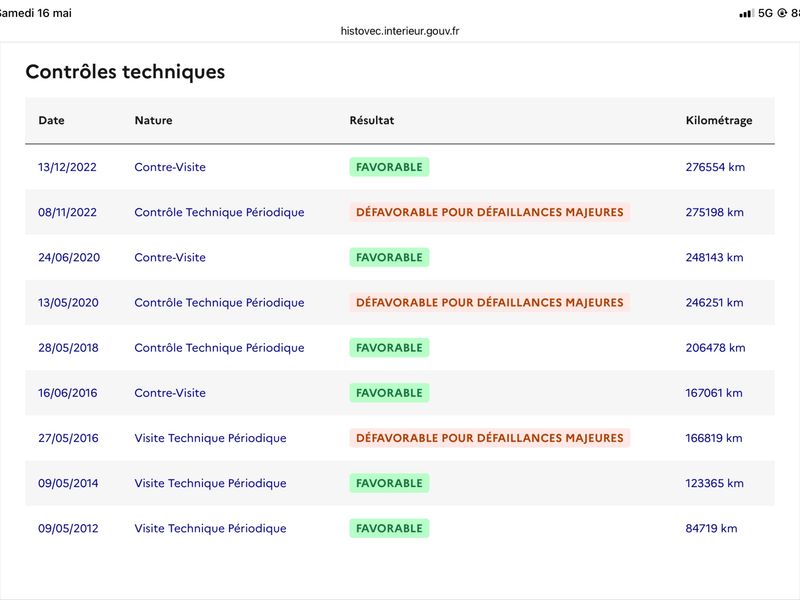Tap the histovec.interieur.gouv.fr address bar

400,31
